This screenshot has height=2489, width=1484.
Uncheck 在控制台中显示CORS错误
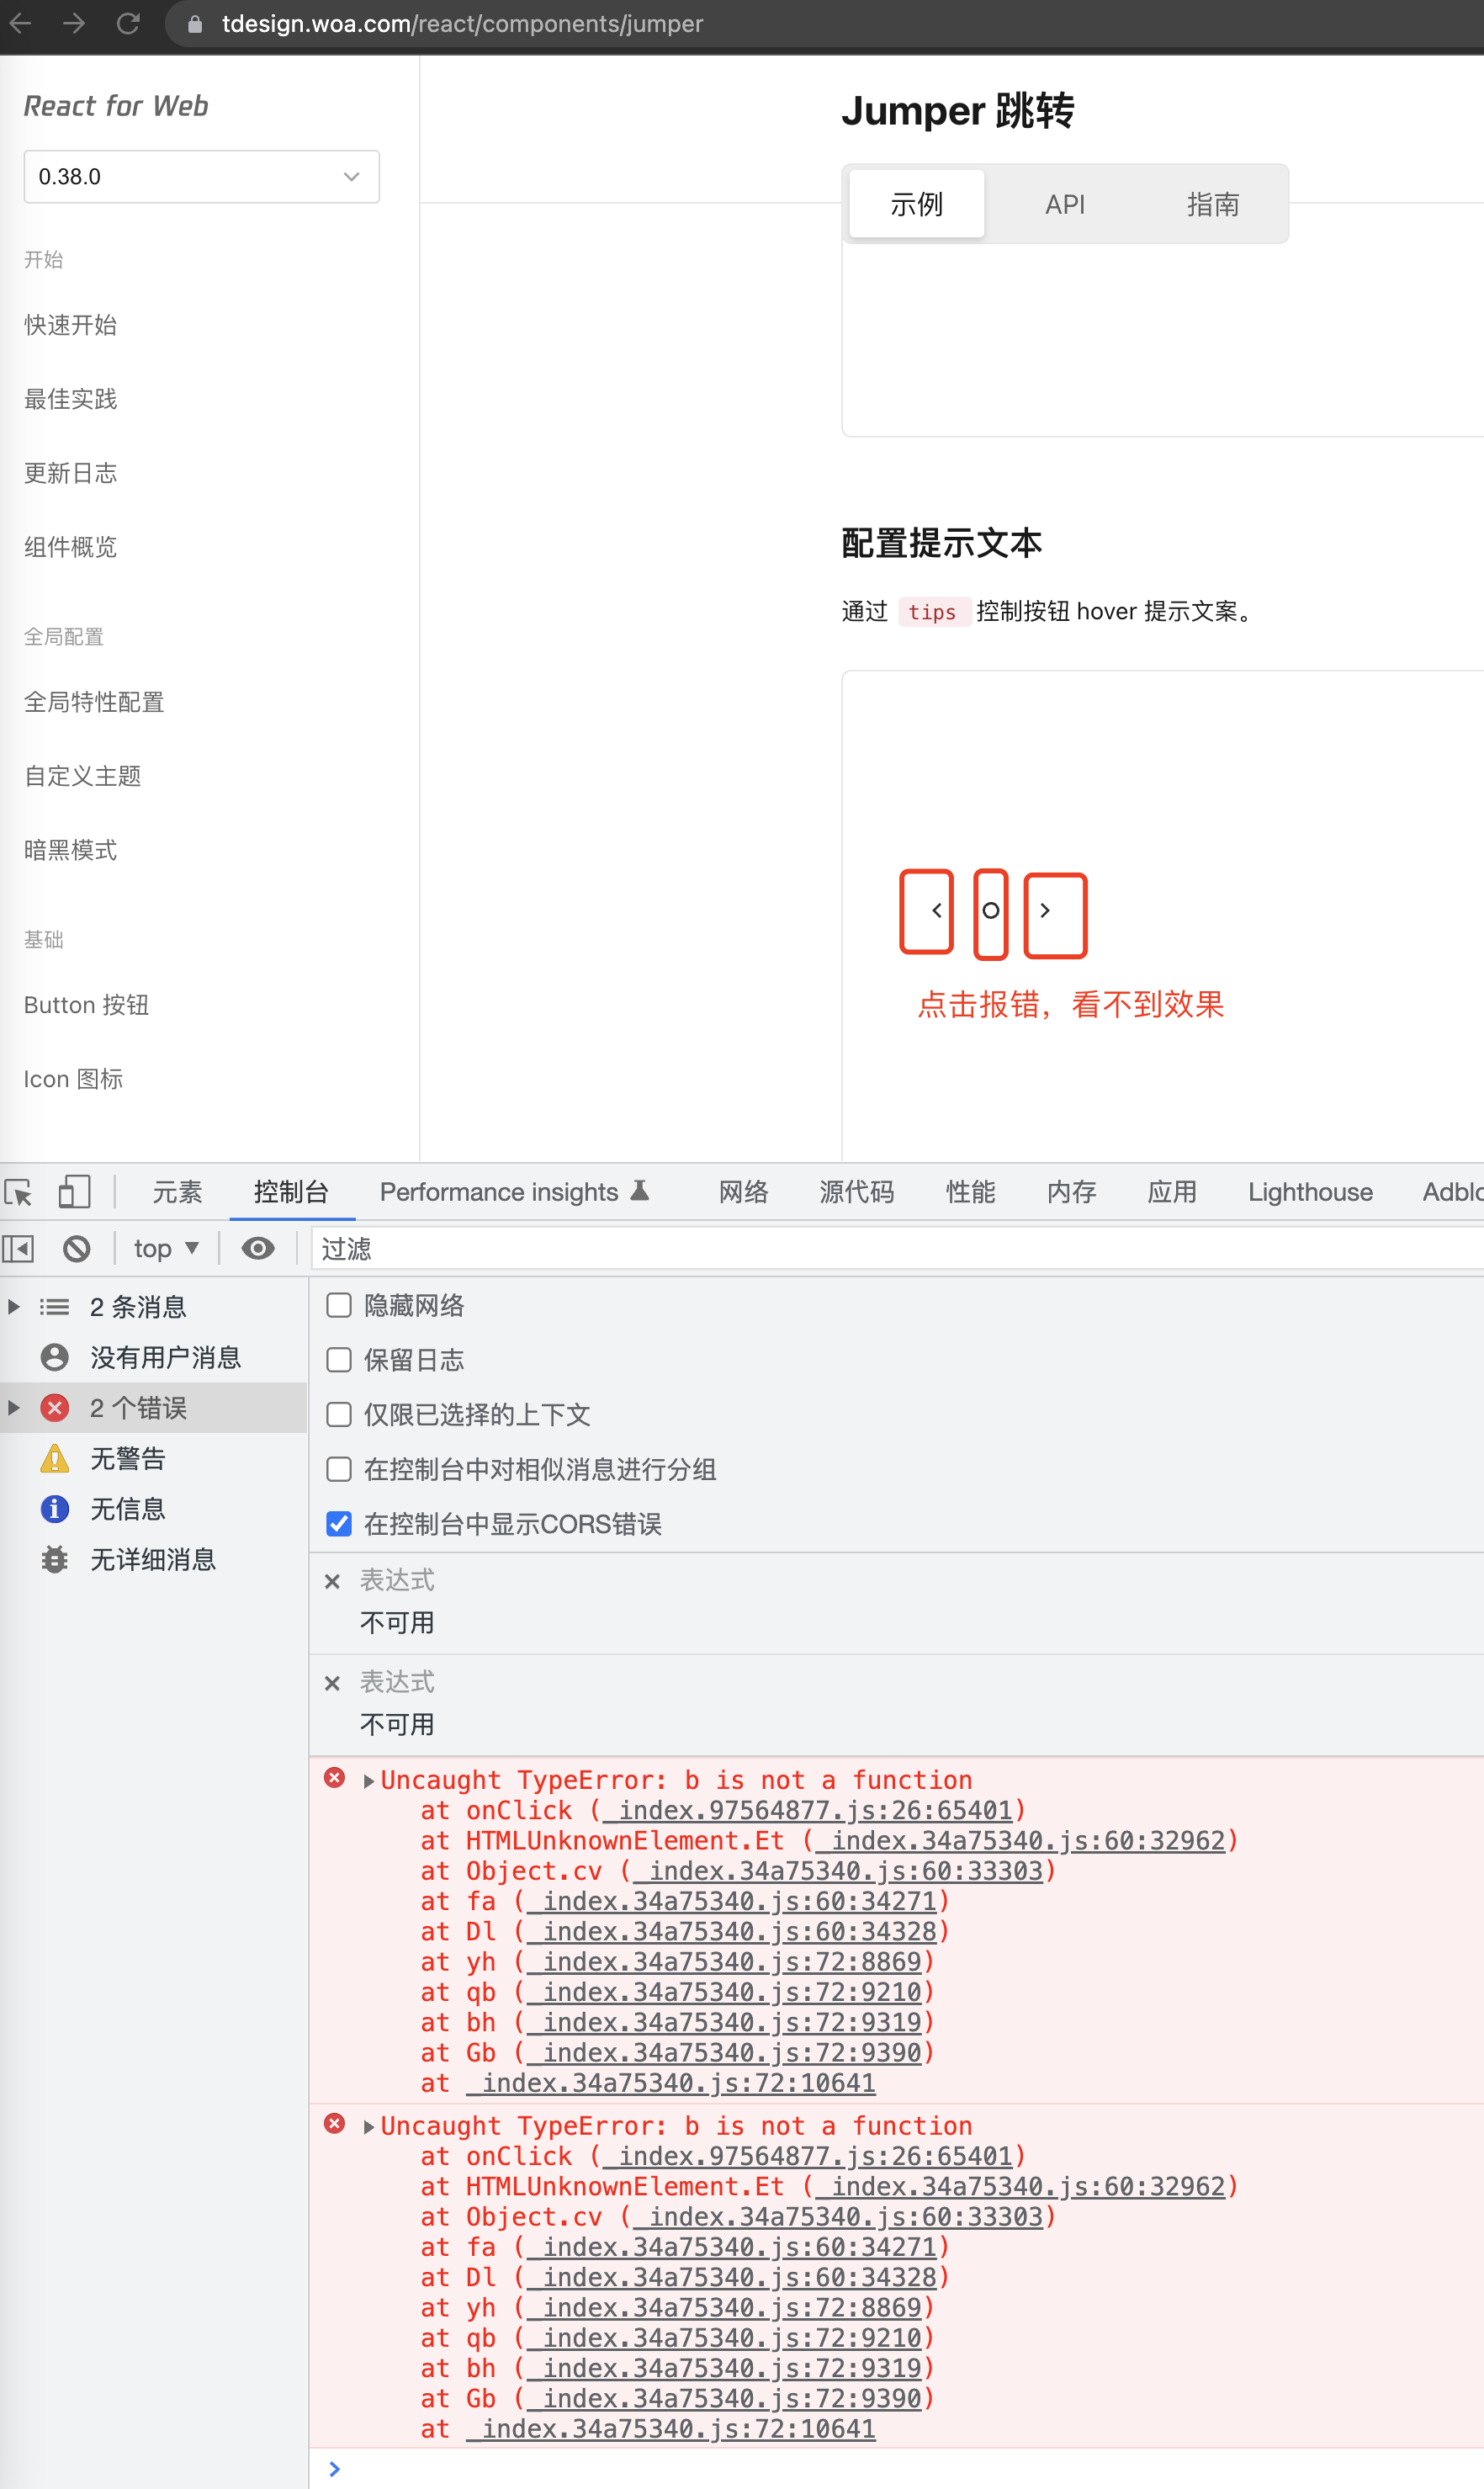click(339, 1523)
